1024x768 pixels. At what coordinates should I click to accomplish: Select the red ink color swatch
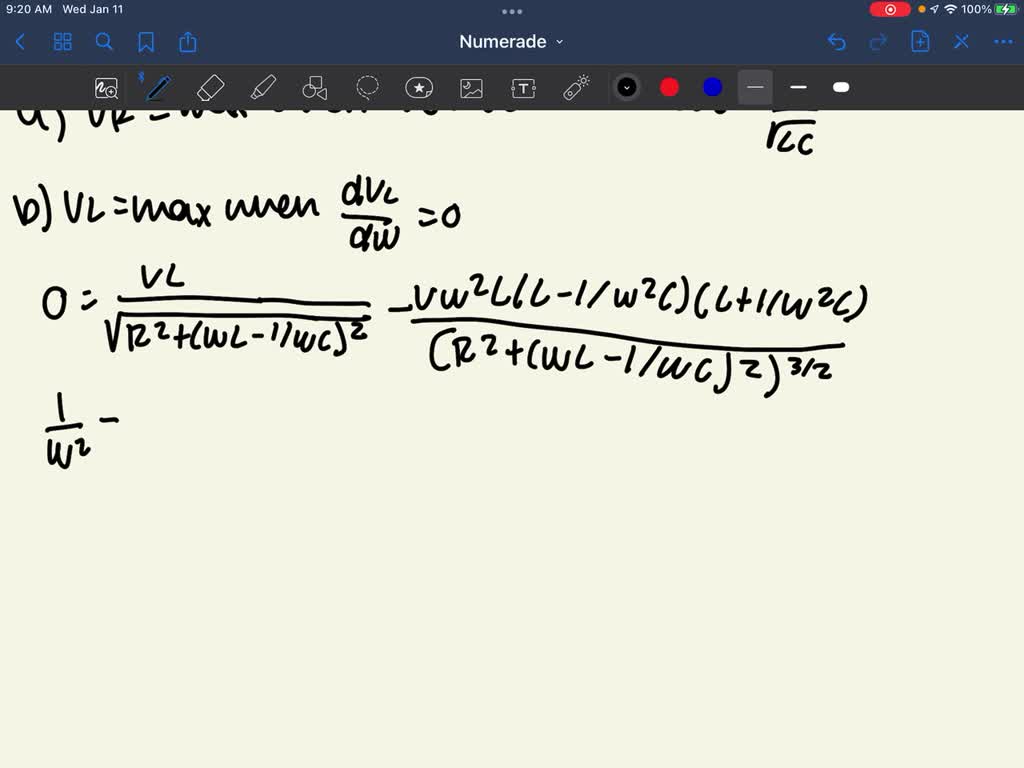click(x=669, y=87)
